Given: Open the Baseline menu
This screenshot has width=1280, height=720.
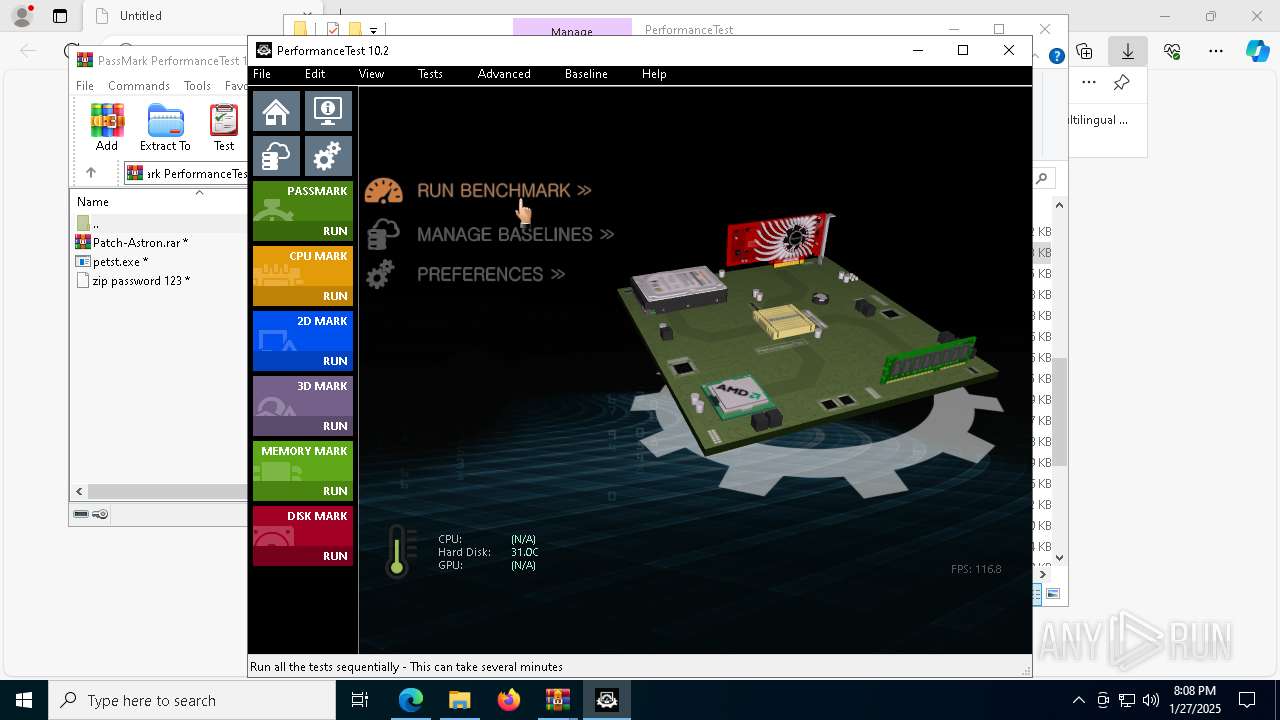Looking at the screenshot, I should click(x=586, y=74).
